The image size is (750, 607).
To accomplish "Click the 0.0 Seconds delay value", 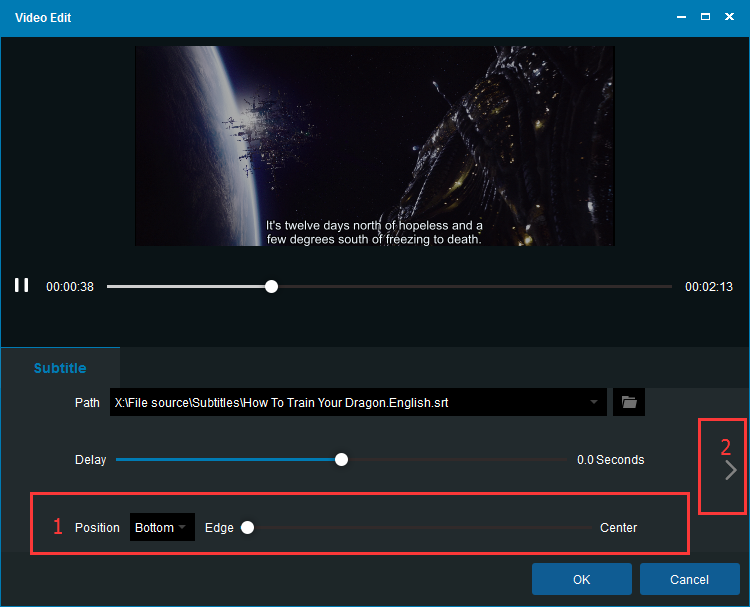I will pos(610,460).
